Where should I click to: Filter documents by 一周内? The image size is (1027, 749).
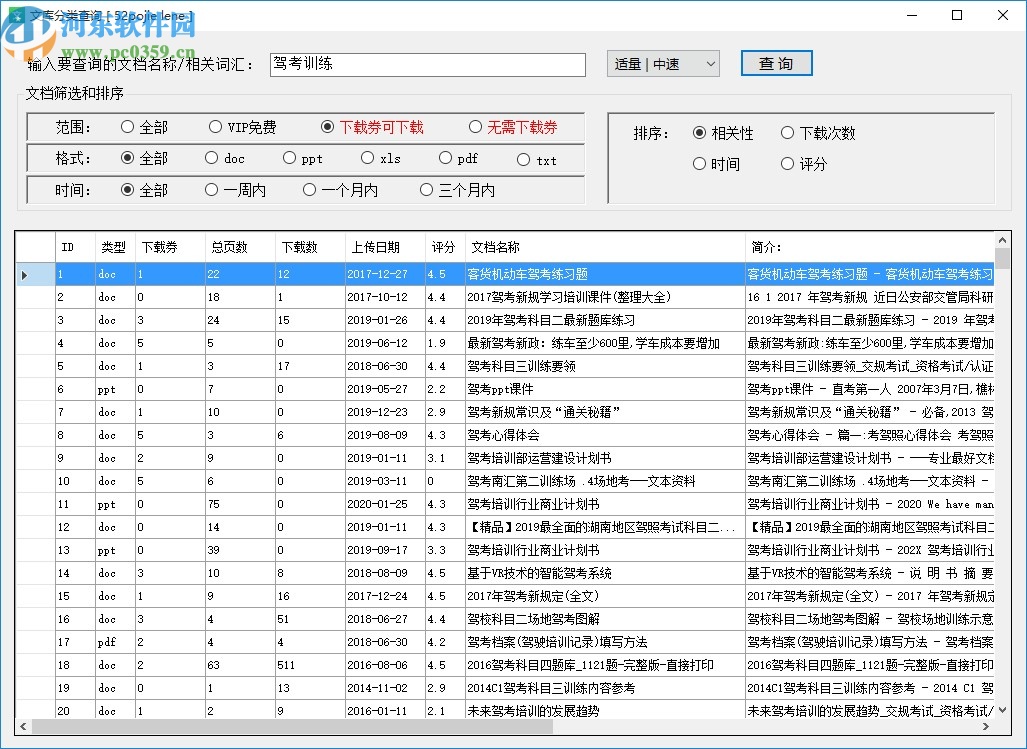212,190
